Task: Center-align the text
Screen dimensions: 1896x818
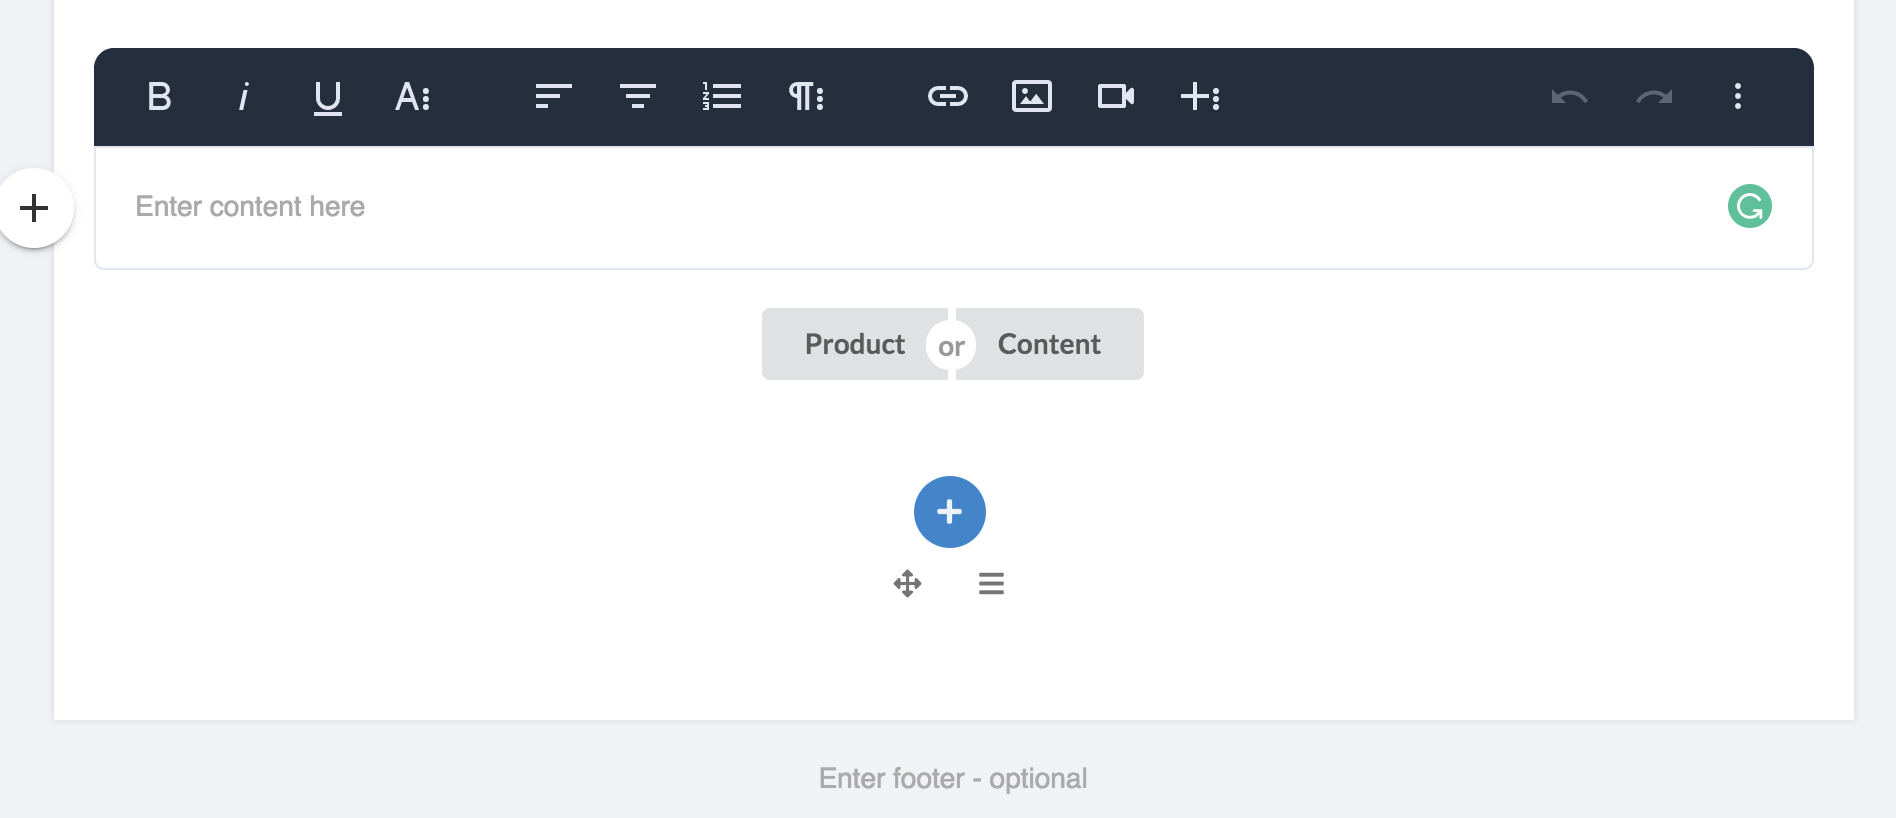Action: 637,97
